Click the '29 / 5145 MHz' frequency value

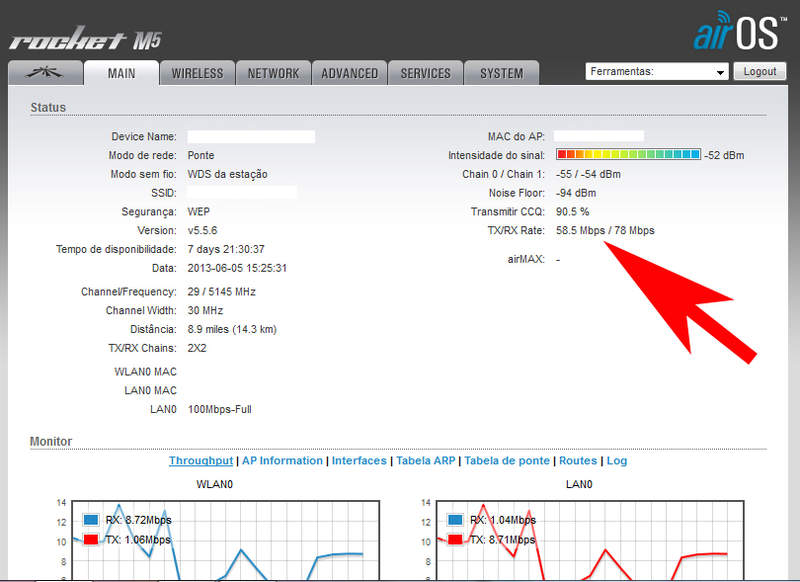pyautogui.click(x=221, y=292)
